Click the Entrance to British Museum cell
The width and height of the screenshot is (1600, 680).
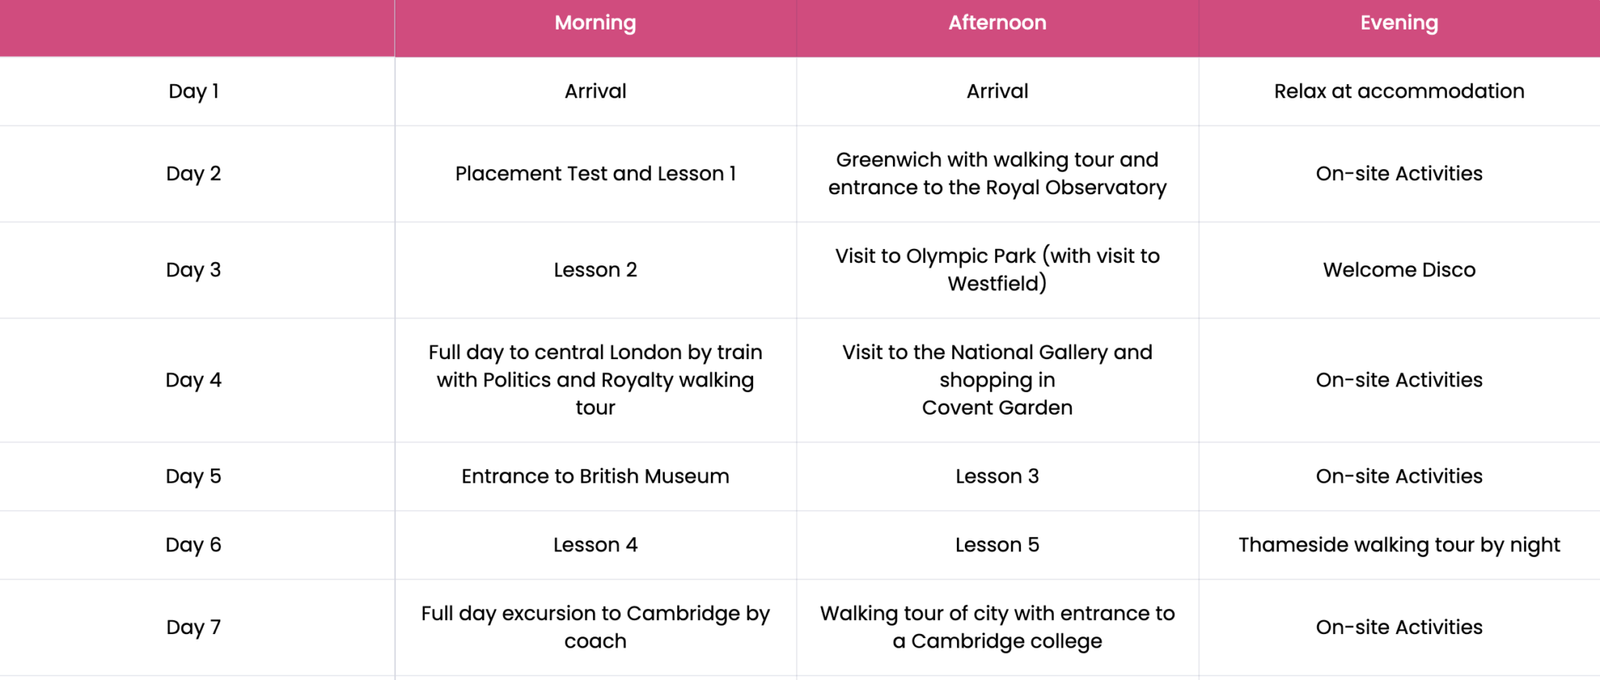595,476
